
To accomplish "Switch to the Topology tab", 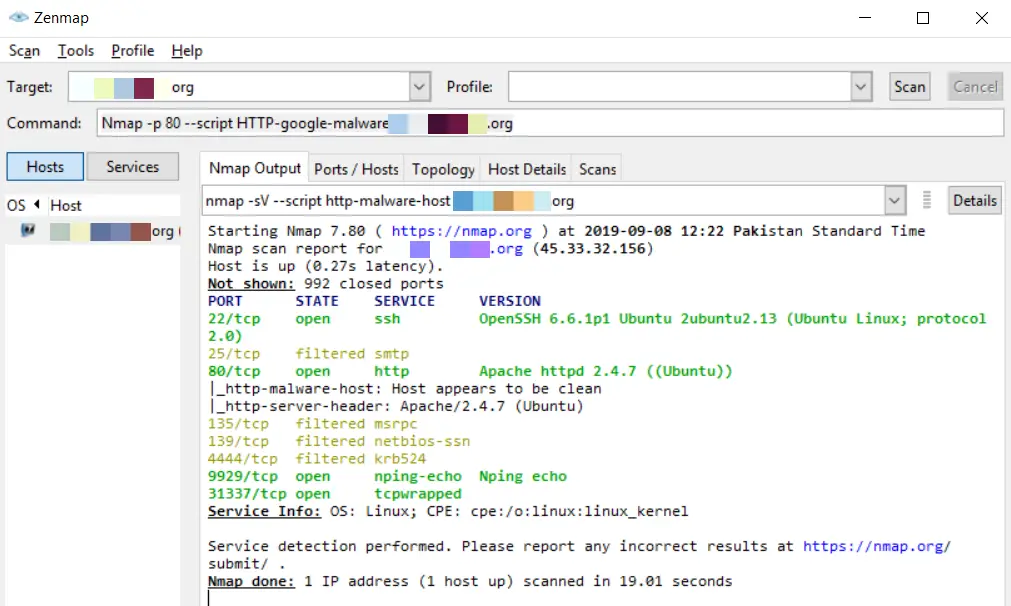I will pyautogui.click(x=443, y=170).
